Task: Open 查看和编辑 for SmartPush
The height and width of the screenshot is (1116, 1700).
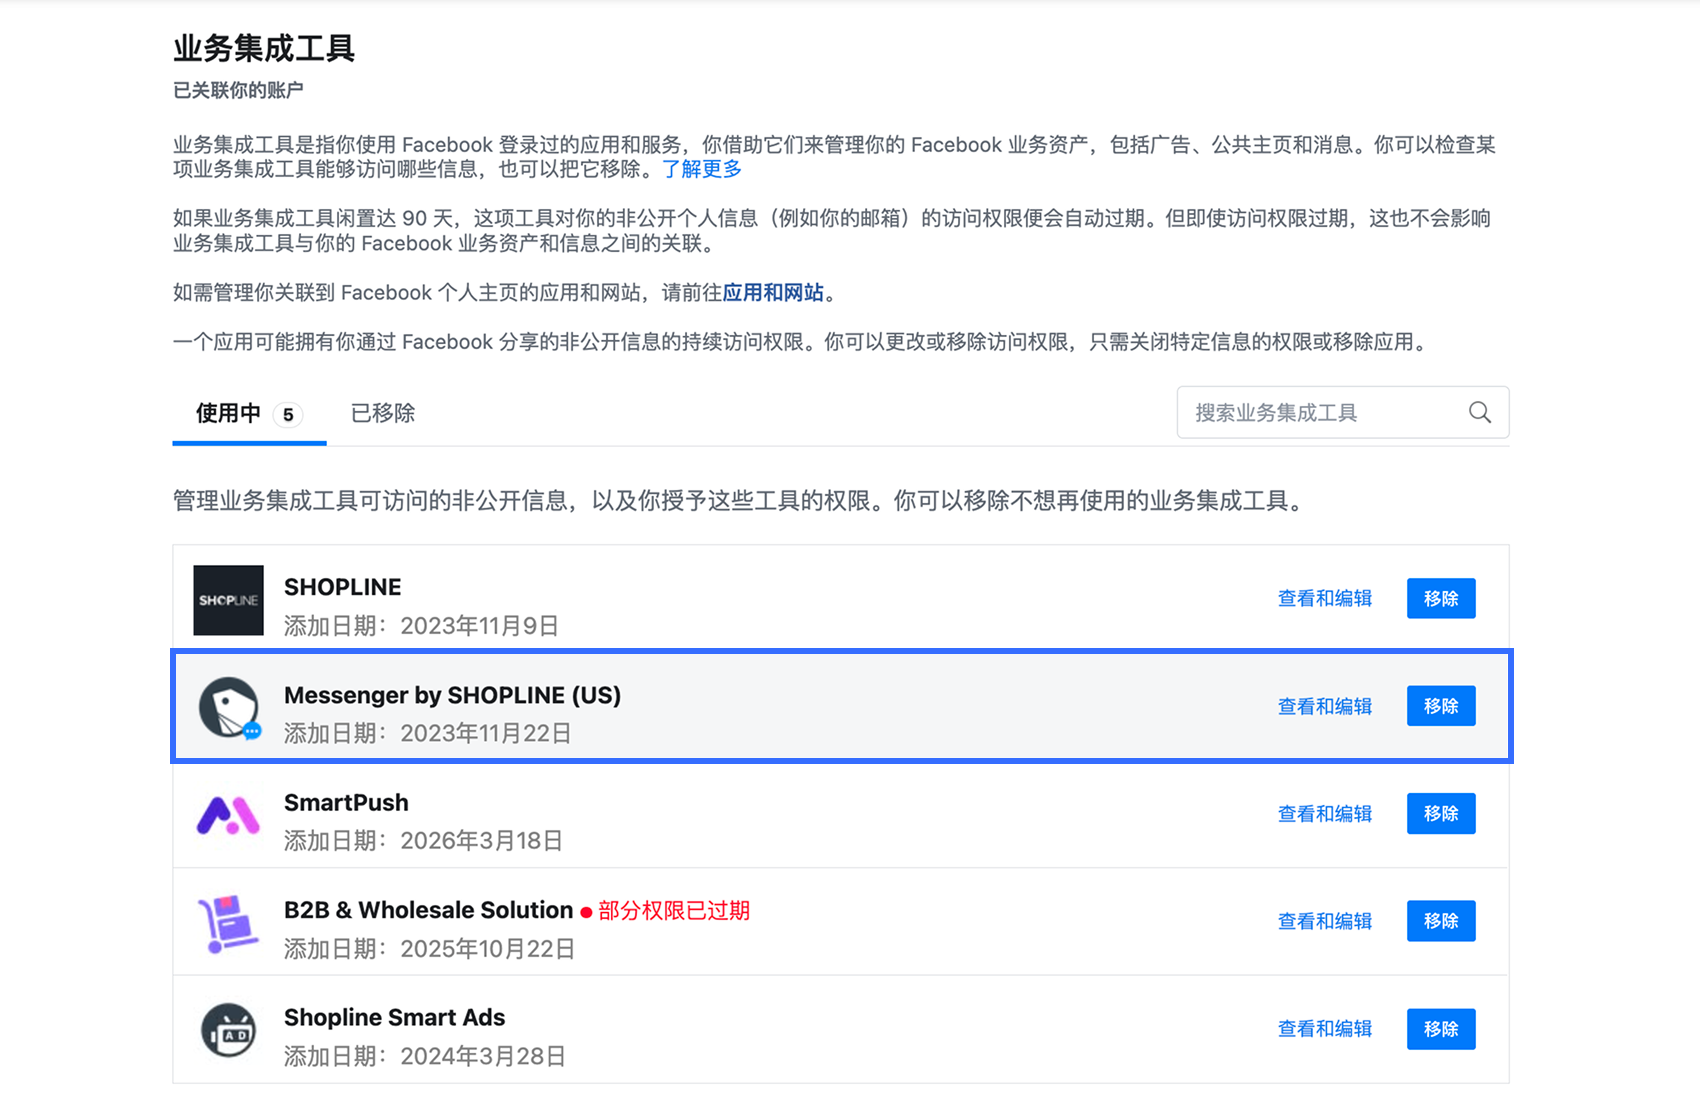Action: 1325,814
